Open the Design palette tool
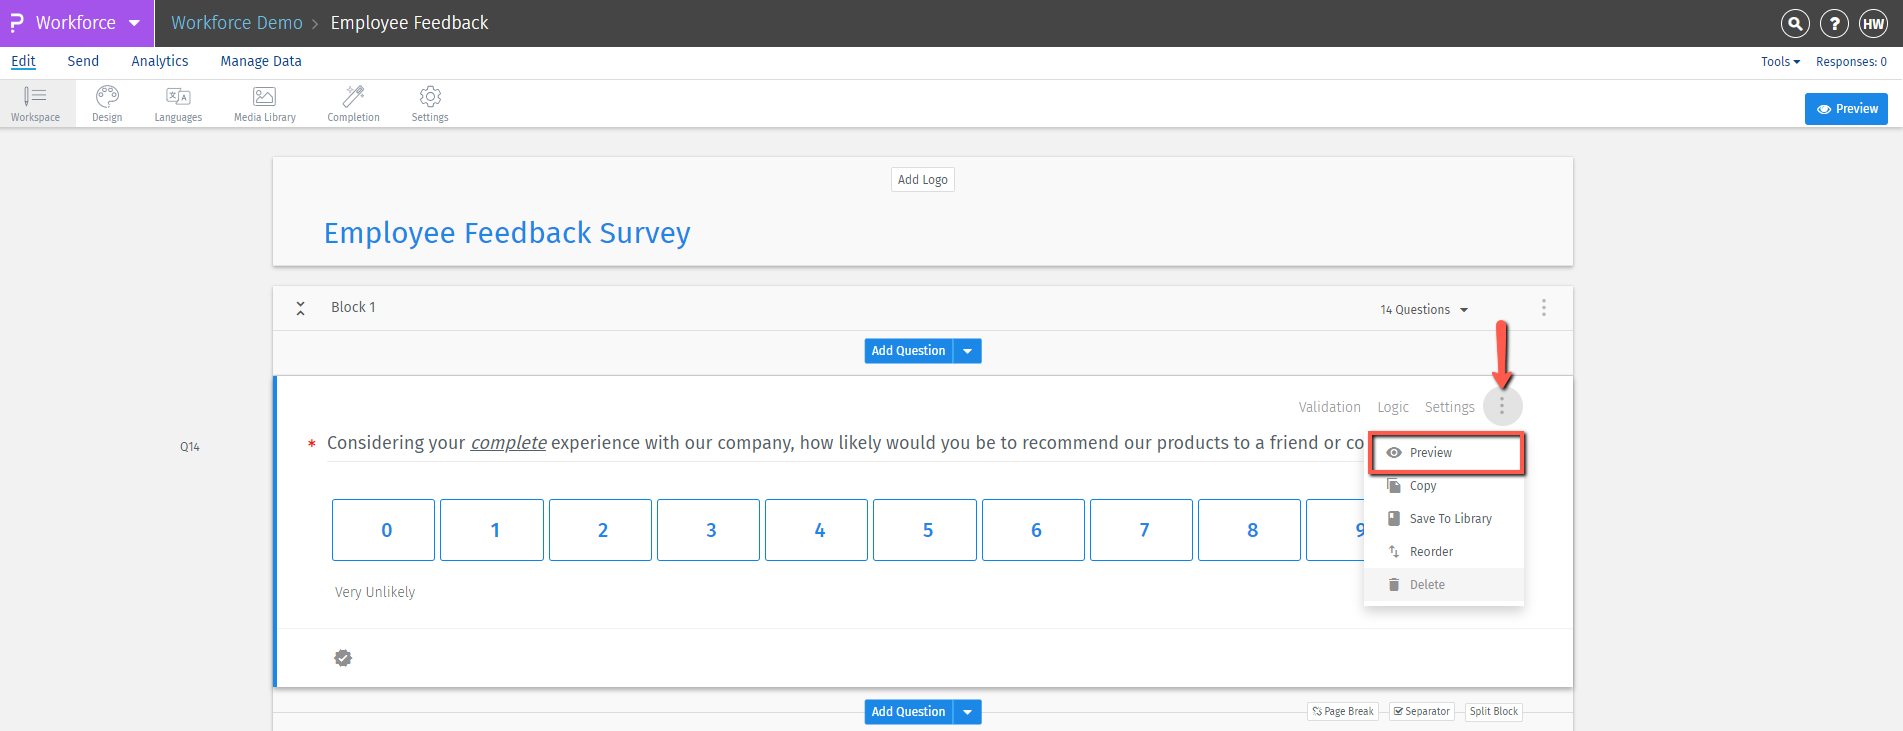The image size is (1903, 731). [107, 104]
